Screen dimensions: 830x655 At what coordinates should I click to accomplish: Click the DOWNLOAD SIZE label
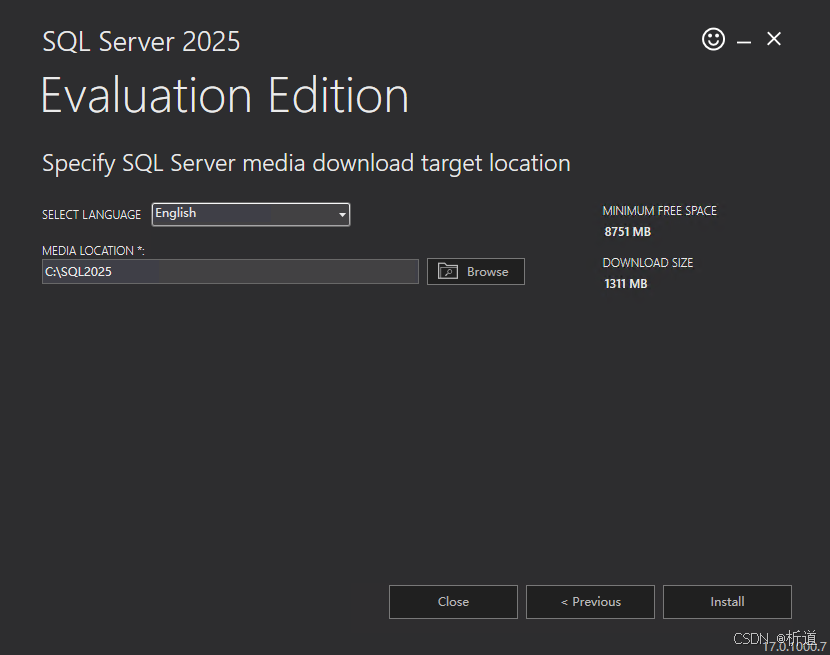pos(647,263)
